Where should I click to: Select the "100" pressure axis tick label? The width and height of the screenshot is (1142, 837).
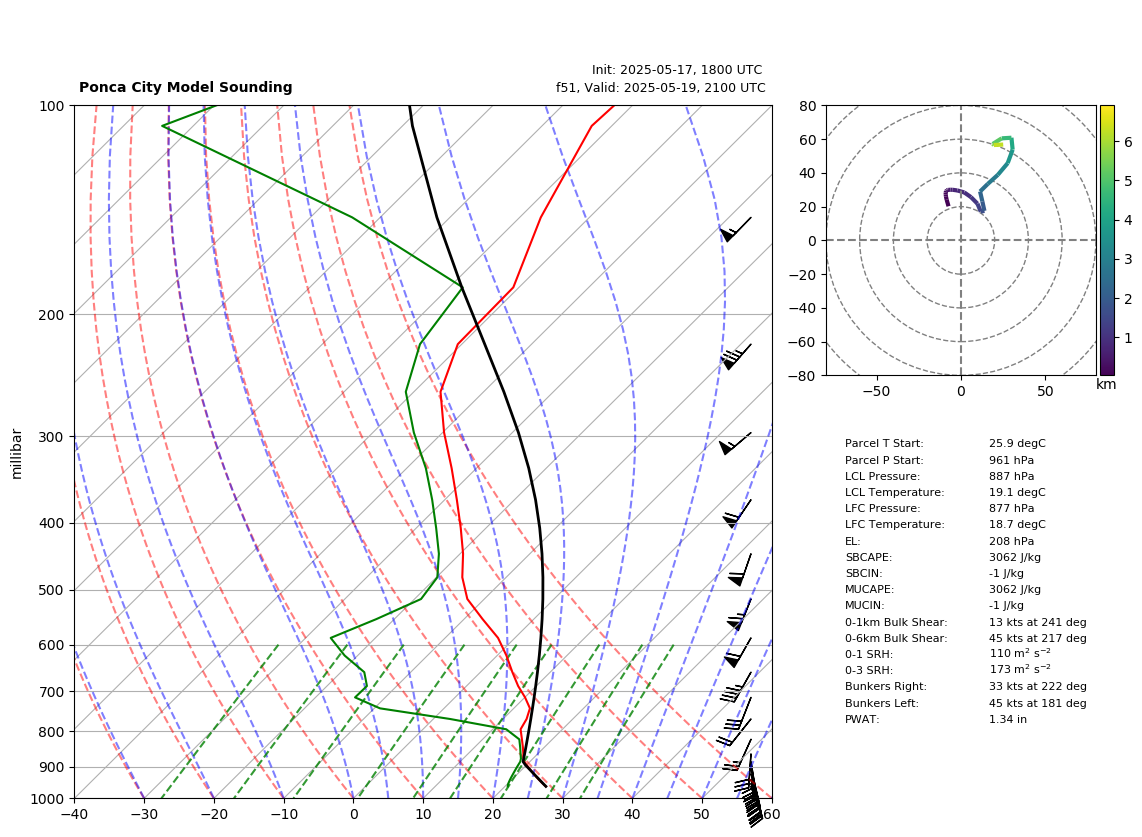click(x=52, y=106)
